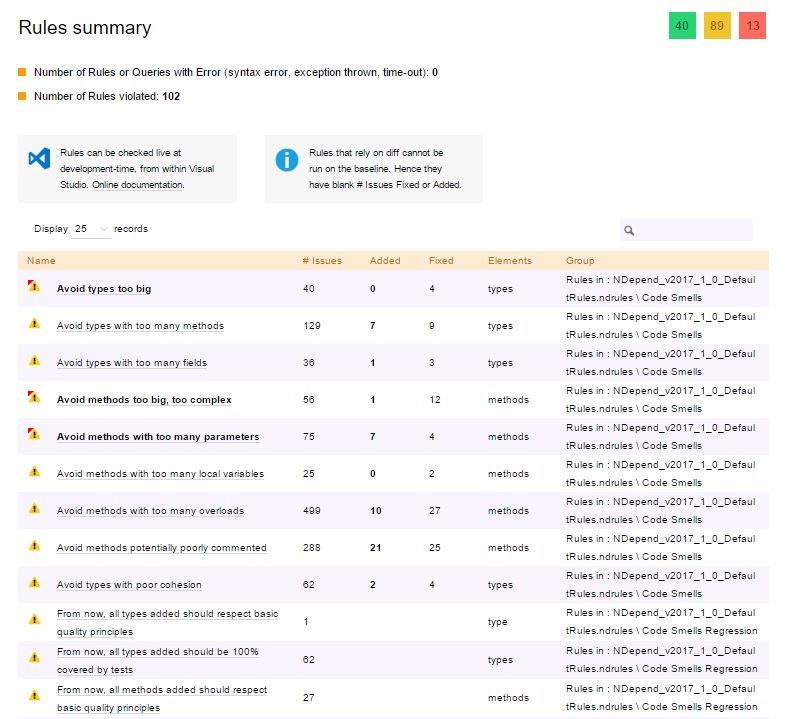
Task: Click warning icon for potentially poorly commented rule
Action: [34, 545]
